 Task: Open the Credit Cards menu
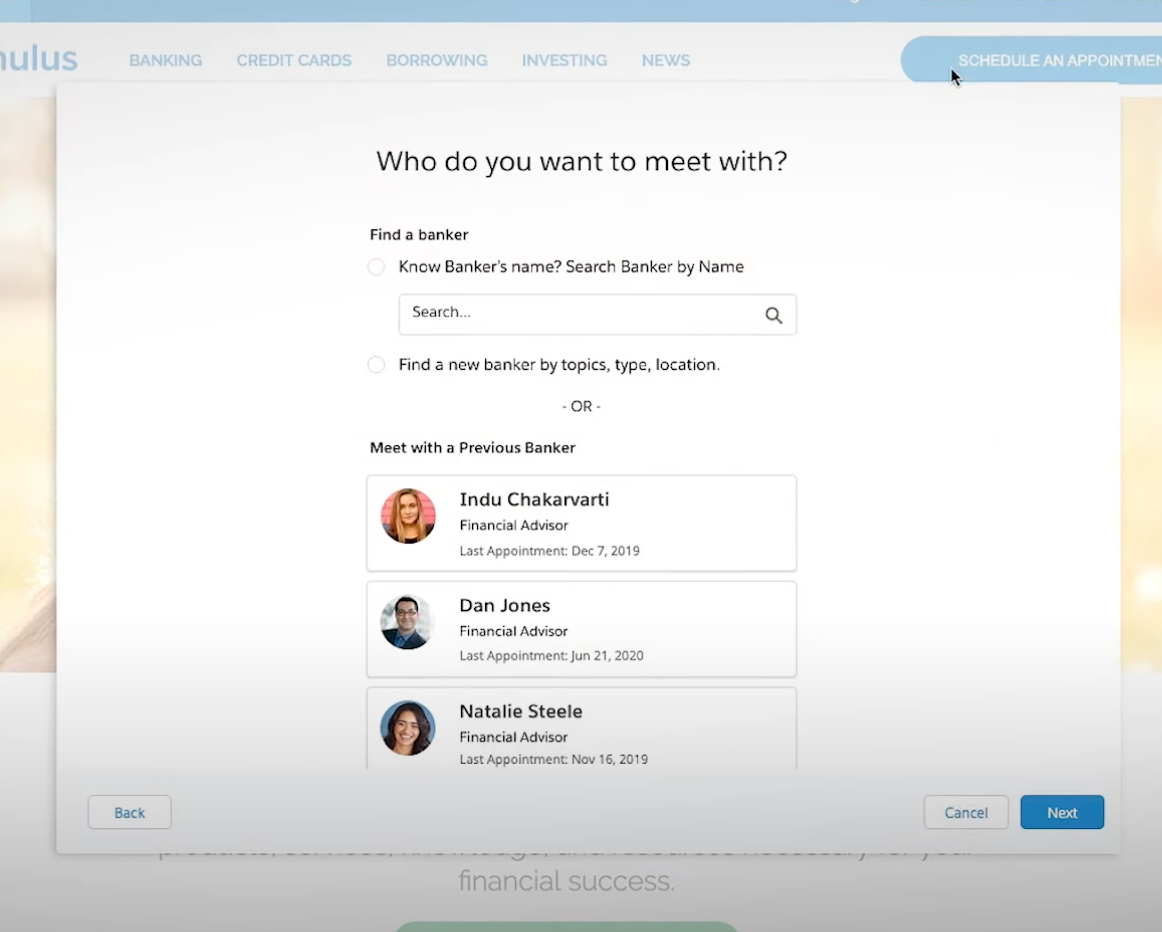[x=294, y=61]
